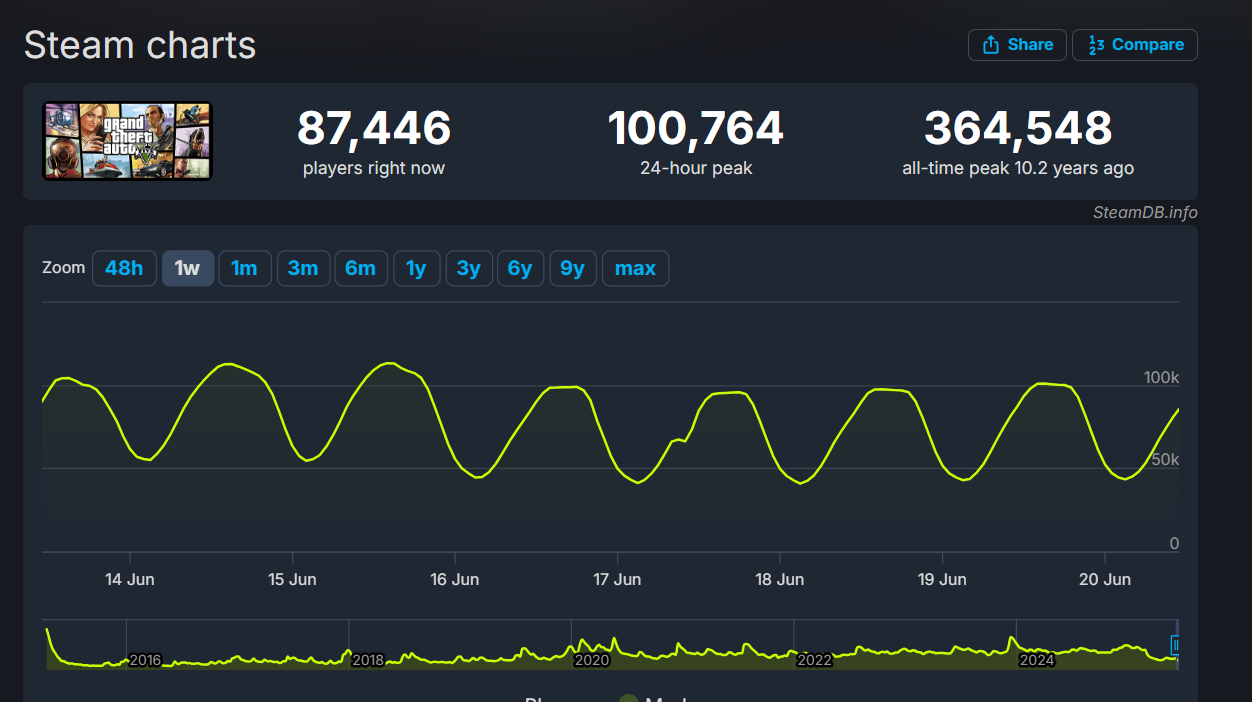This screenshot has height=702, width=1252.
Task: Click 2018 on the navigator timeline
Action: point(368,660)
